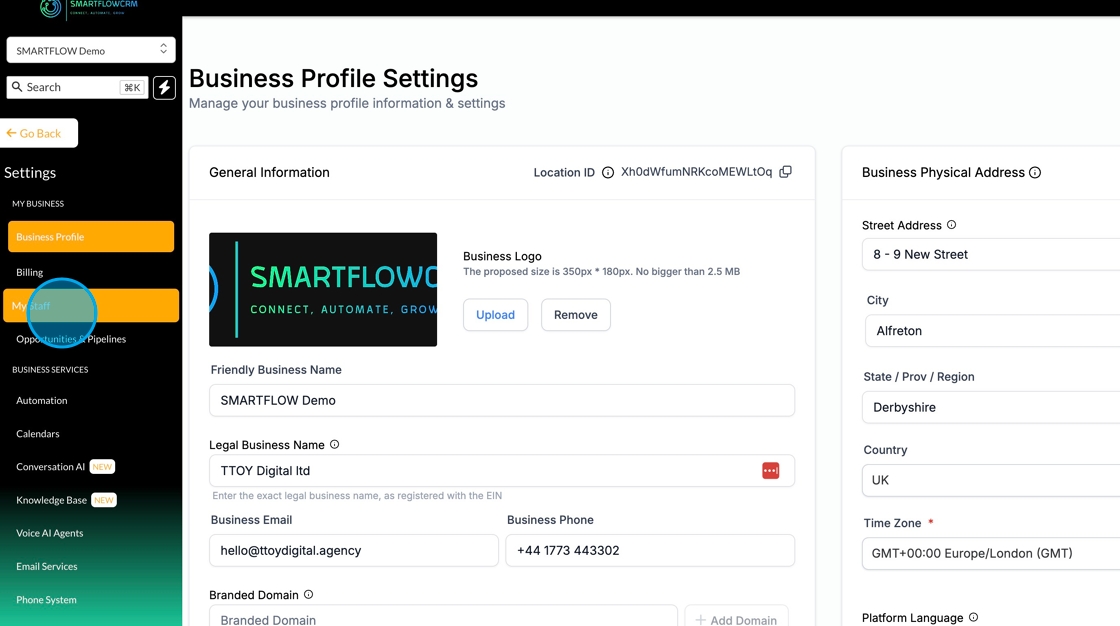1120x626 pixels.
Task: Open Billing settings in sidebar
Action: (30, 272)
